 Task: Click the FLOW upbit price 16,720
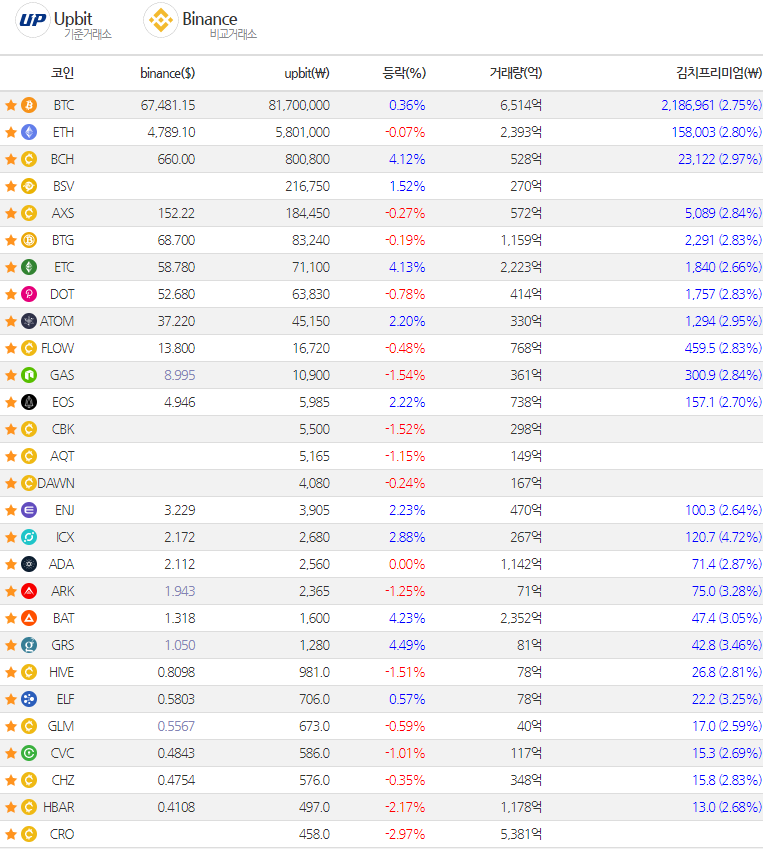[x=311, y=348]
